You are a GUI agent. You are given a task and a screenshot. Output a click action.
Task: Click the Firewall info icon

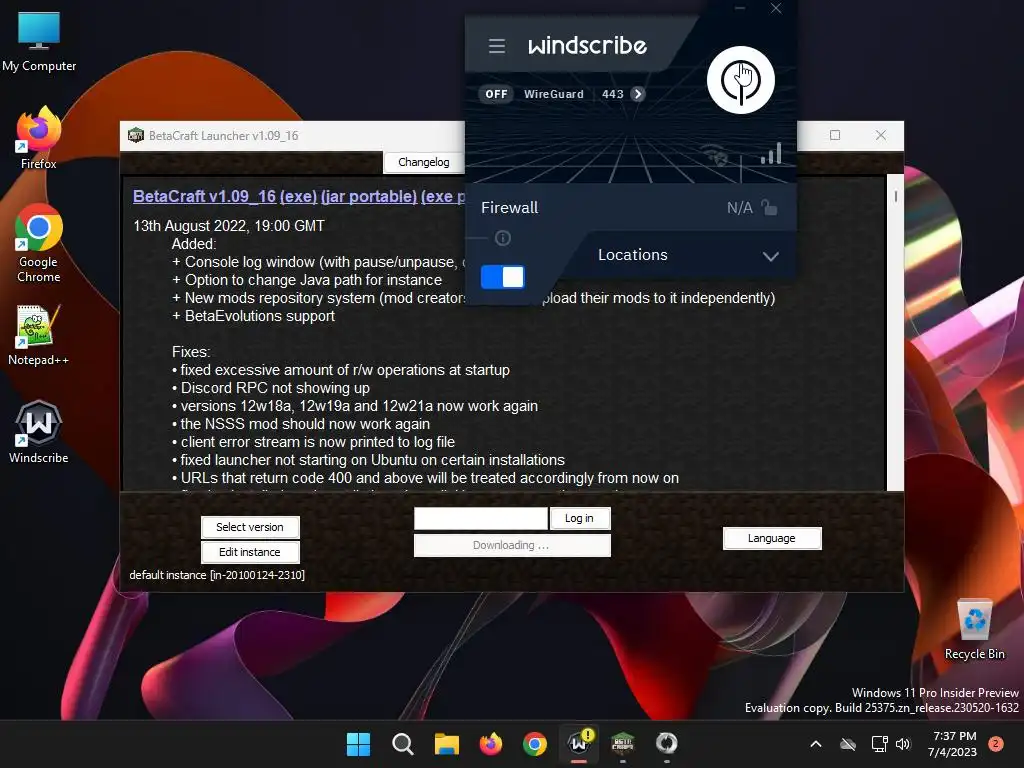click(503, 238)
